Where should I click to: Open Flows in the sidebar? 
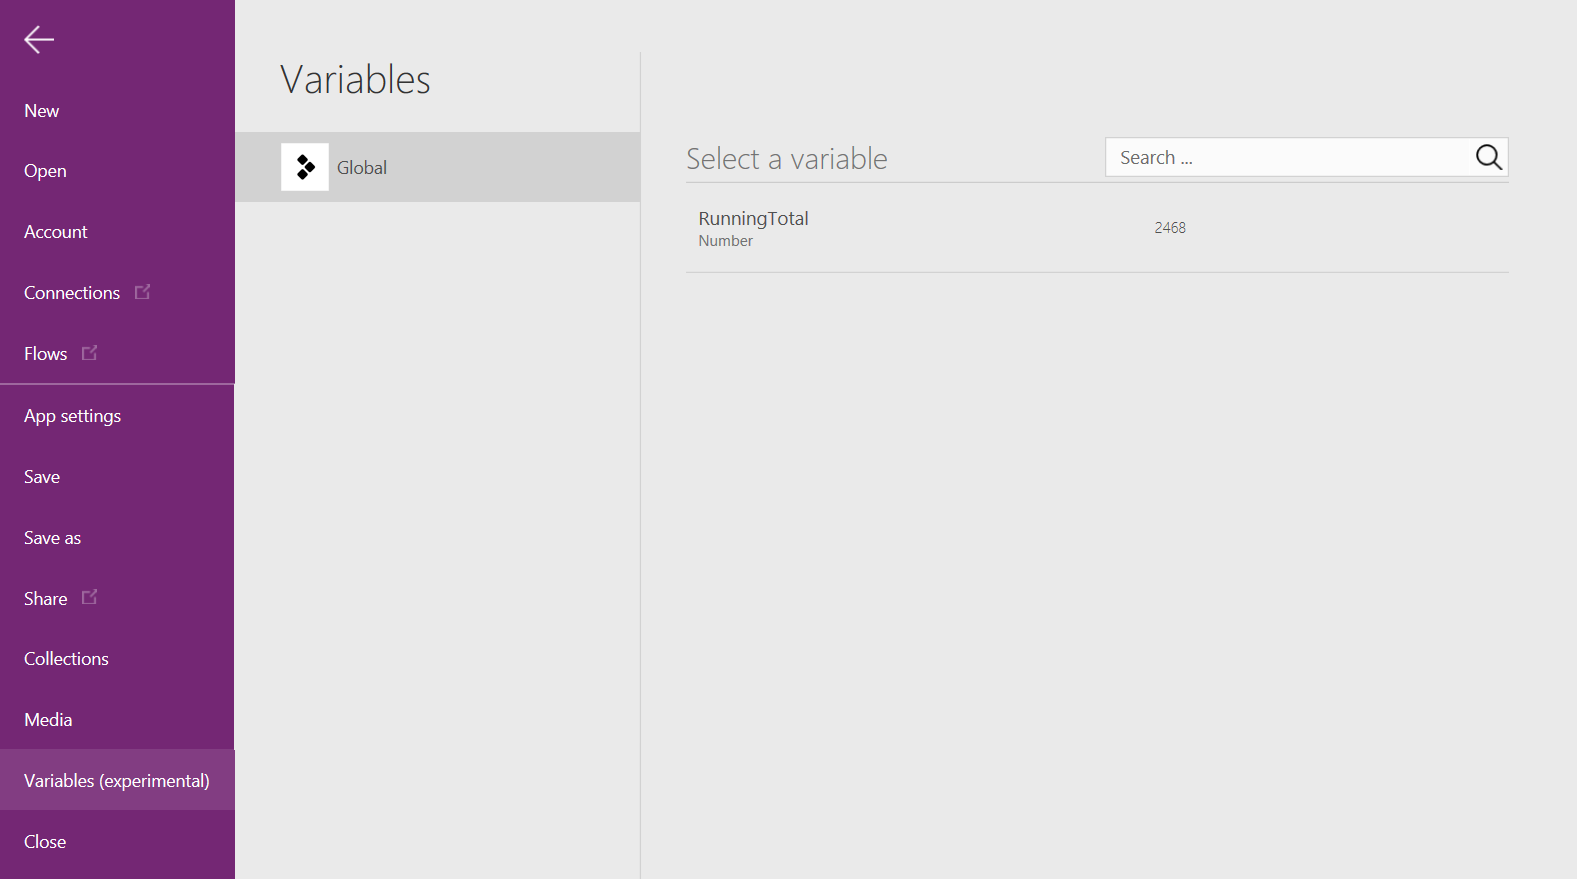(x=46, y=354)
